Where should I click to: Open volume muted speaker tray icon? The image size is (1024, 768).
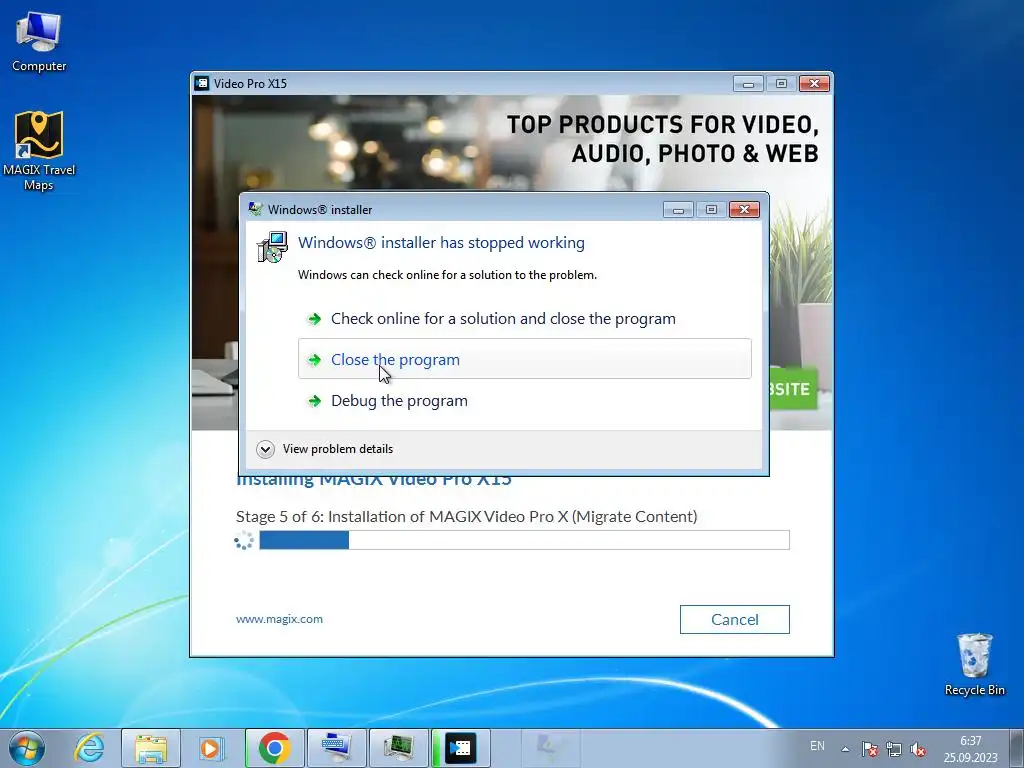point(918,749)
